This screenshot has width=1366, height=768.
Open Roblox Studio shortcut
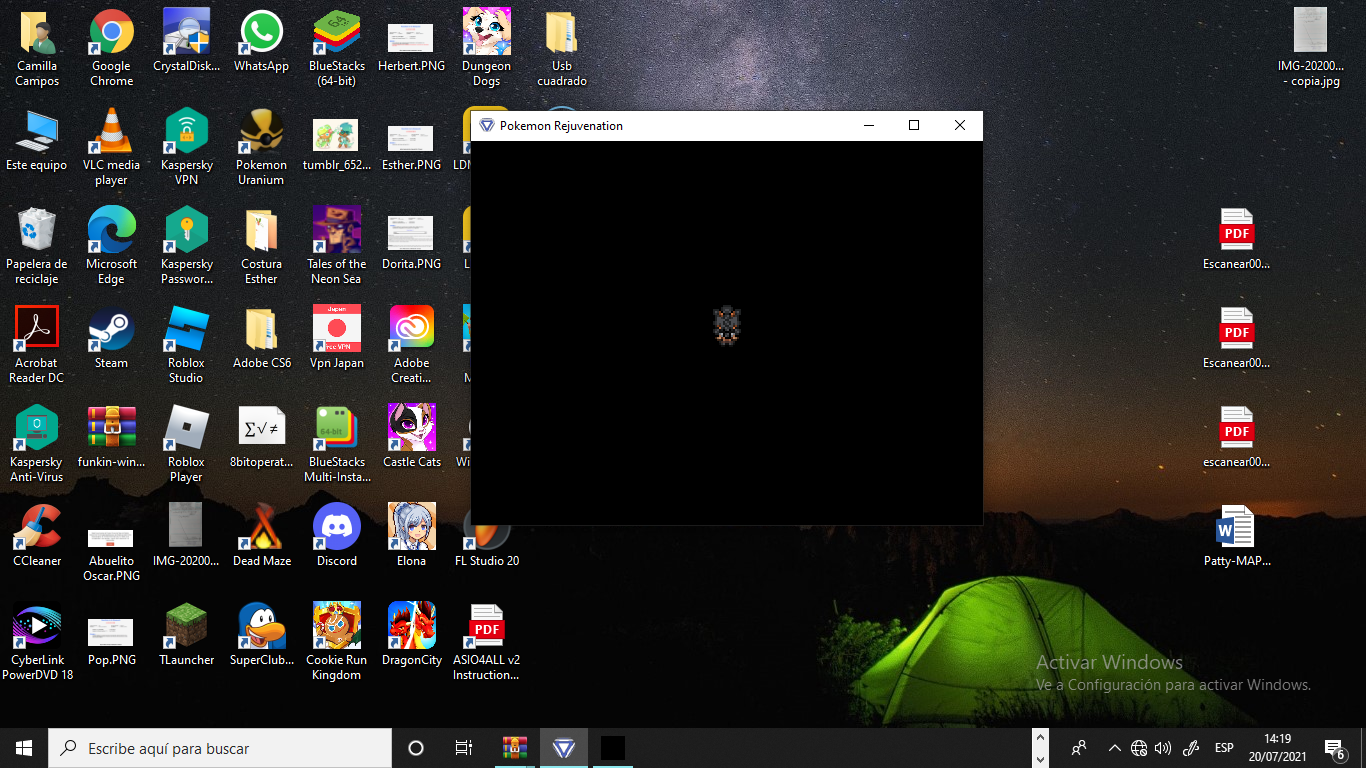click(186, 330)
